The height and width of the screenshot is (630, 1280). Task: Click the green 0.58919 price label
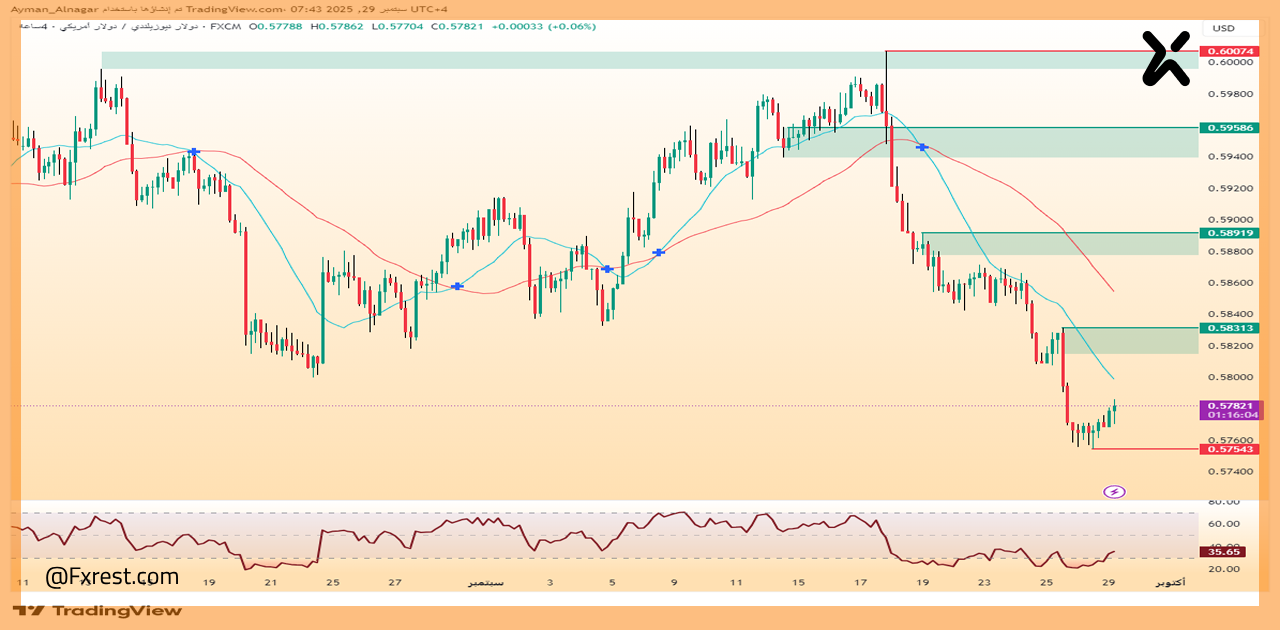(x=1230, y=233)
